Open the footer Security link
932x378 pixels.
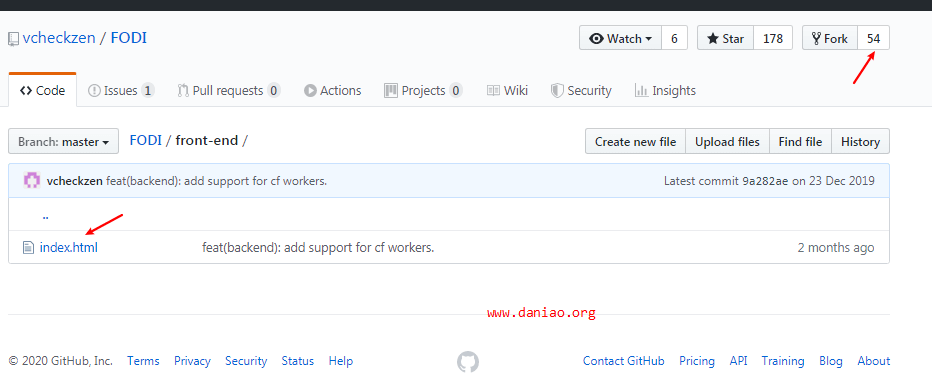246,361
